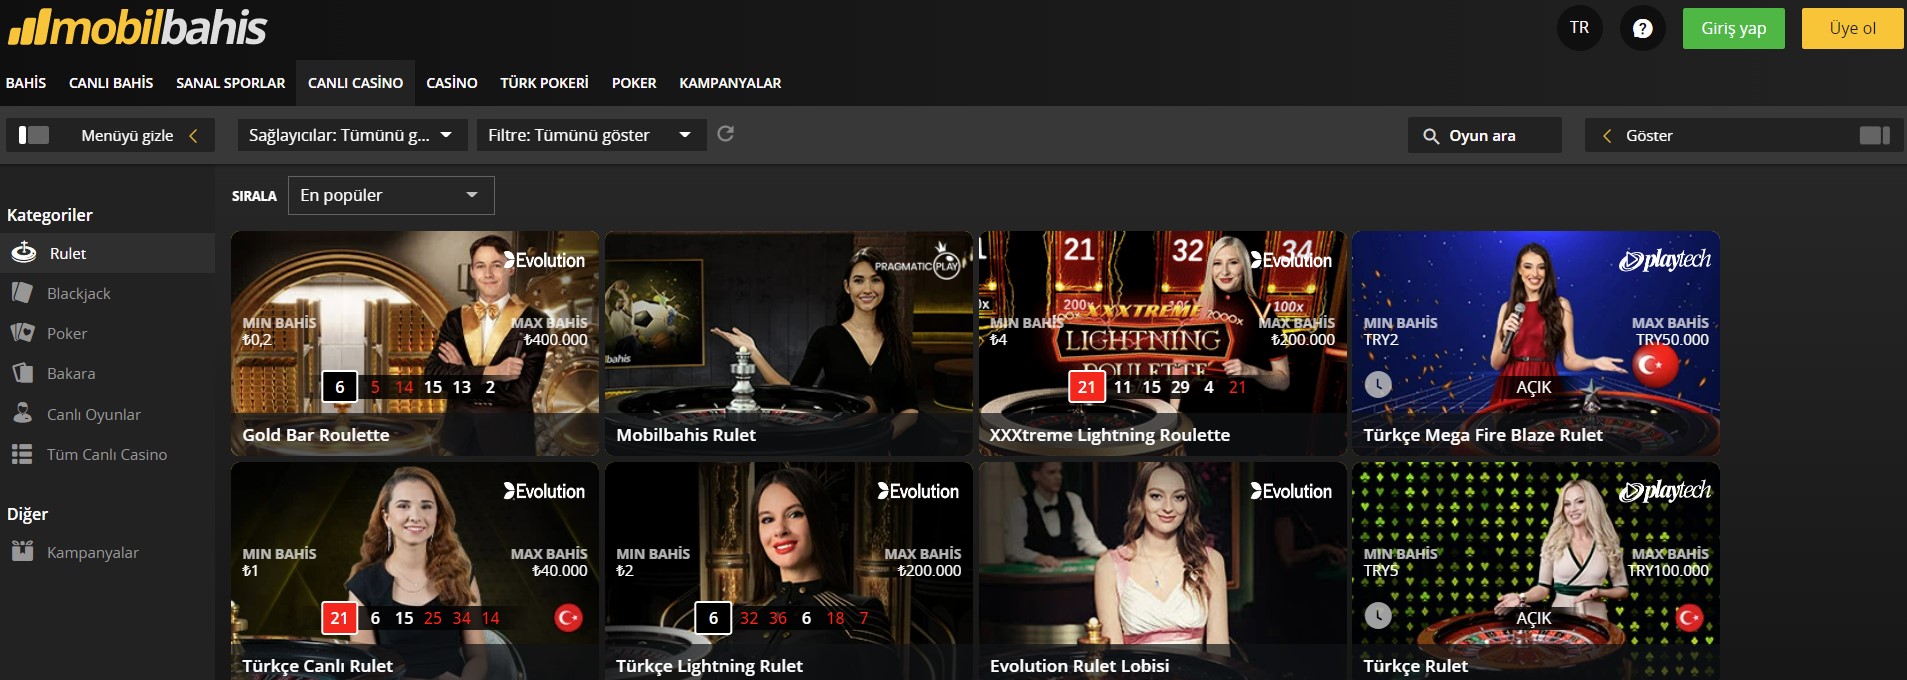Select the Blackjack category
This screenshot has height=680, width=1907.
[107, 293]
